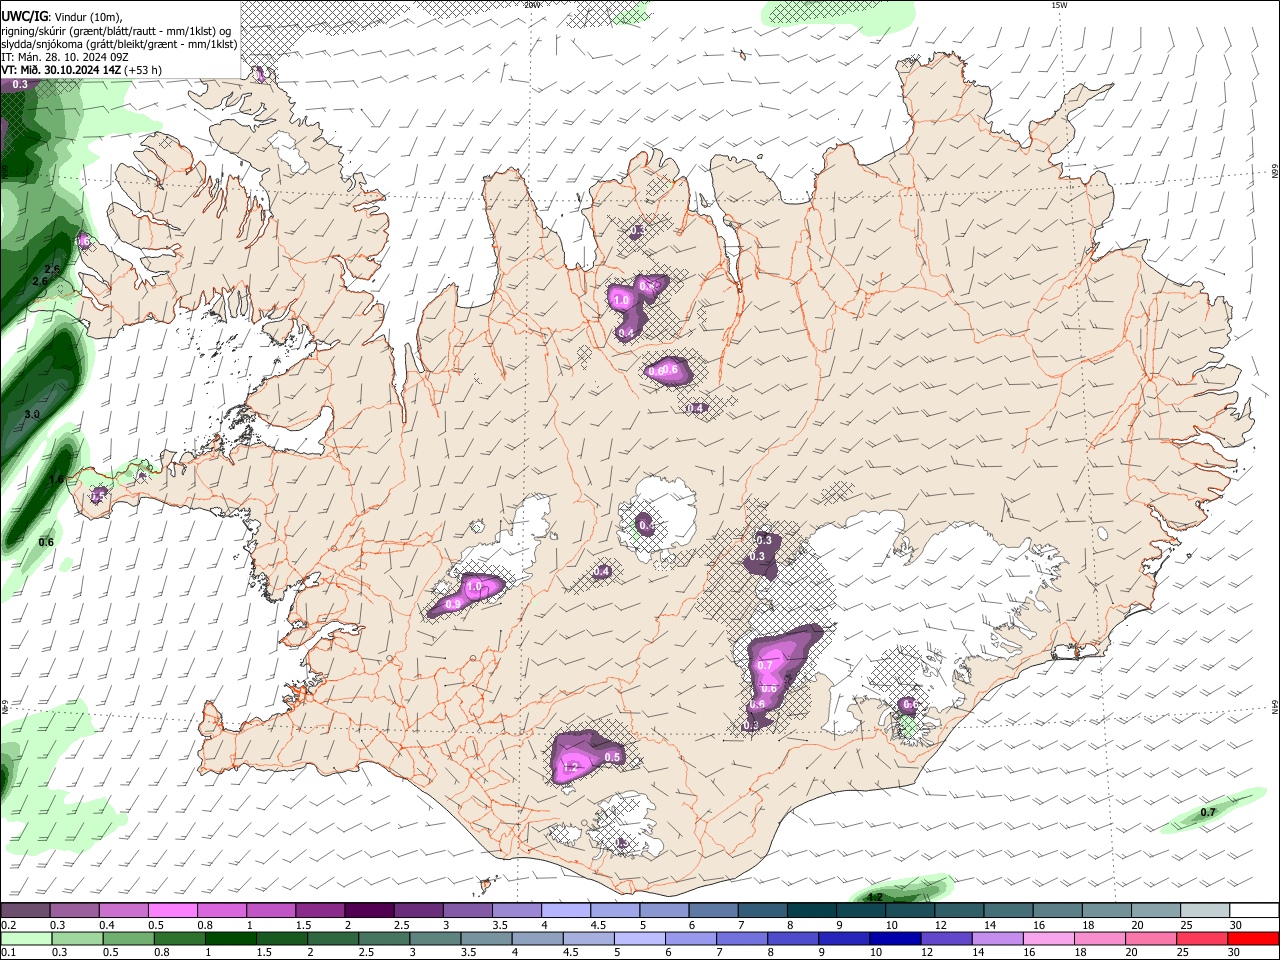
Task: Click the '15W' longitude label
Action: click(x=1058, y=5)
